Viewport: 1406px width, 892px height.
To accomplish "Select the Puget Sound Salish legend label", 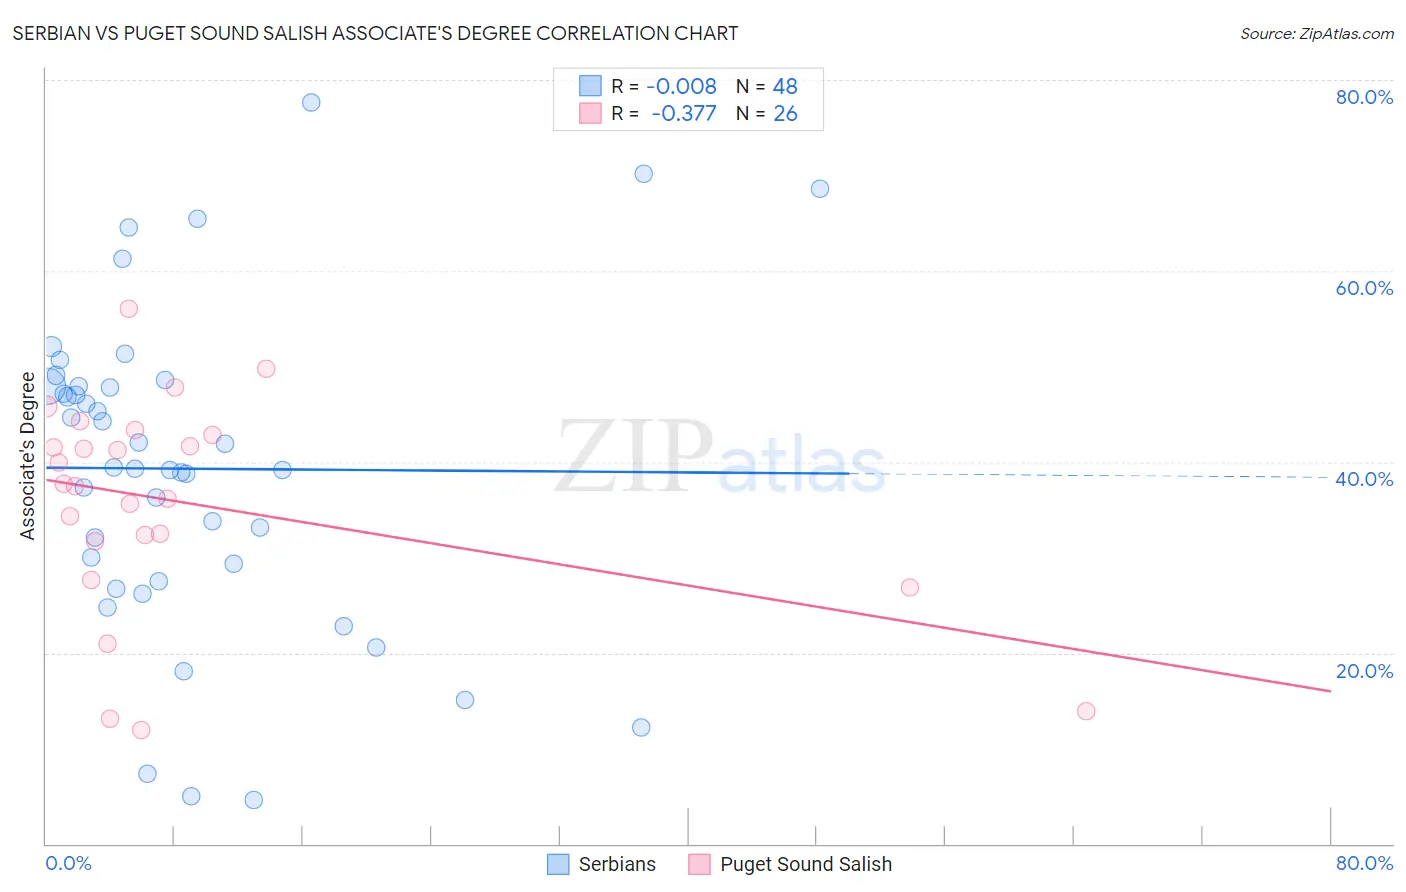I will click(x=806, y=864).
